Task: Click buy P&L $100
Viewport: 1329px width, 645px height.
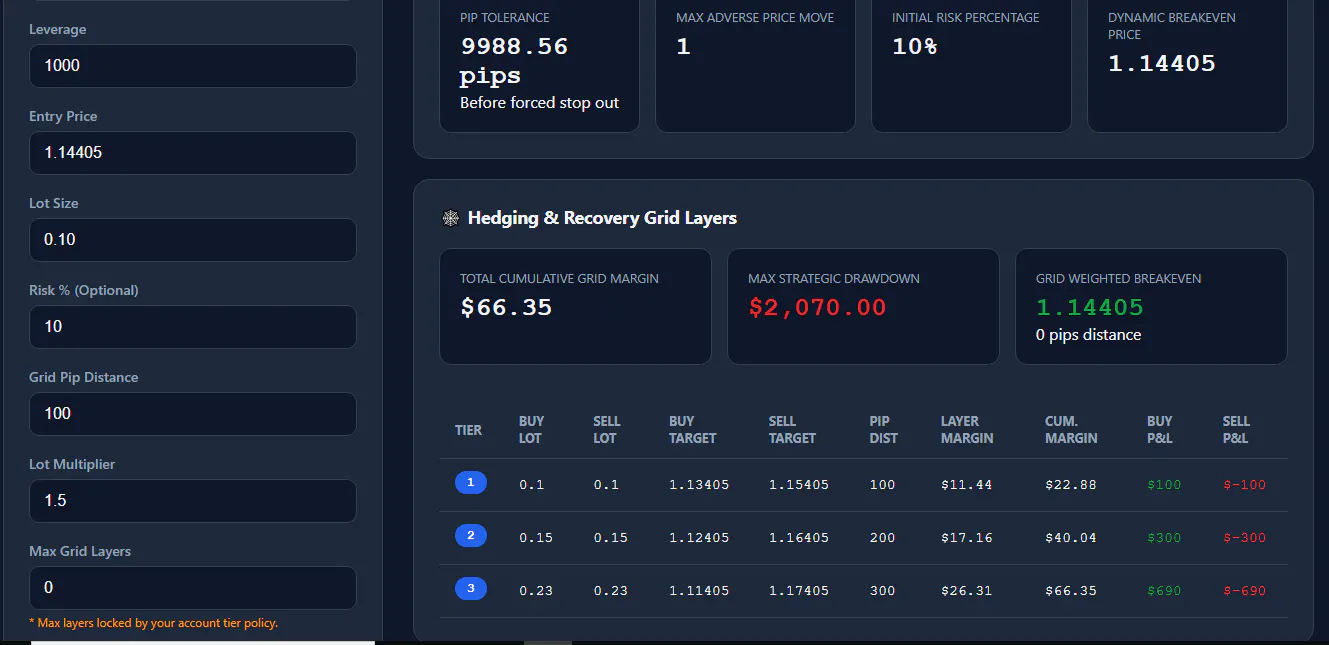Action: 1164,485
